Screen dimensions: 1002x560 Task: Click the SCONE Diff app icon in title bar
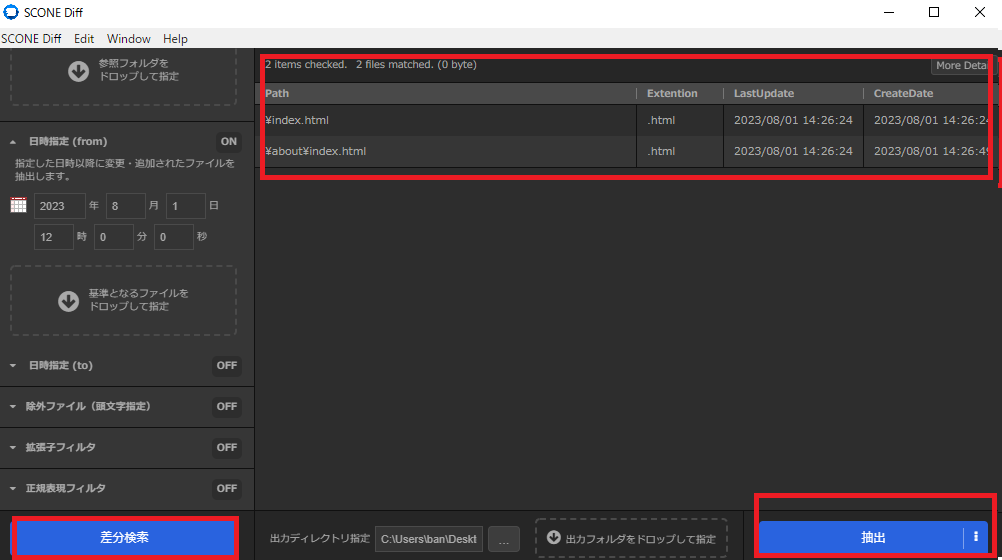(11, 12)
